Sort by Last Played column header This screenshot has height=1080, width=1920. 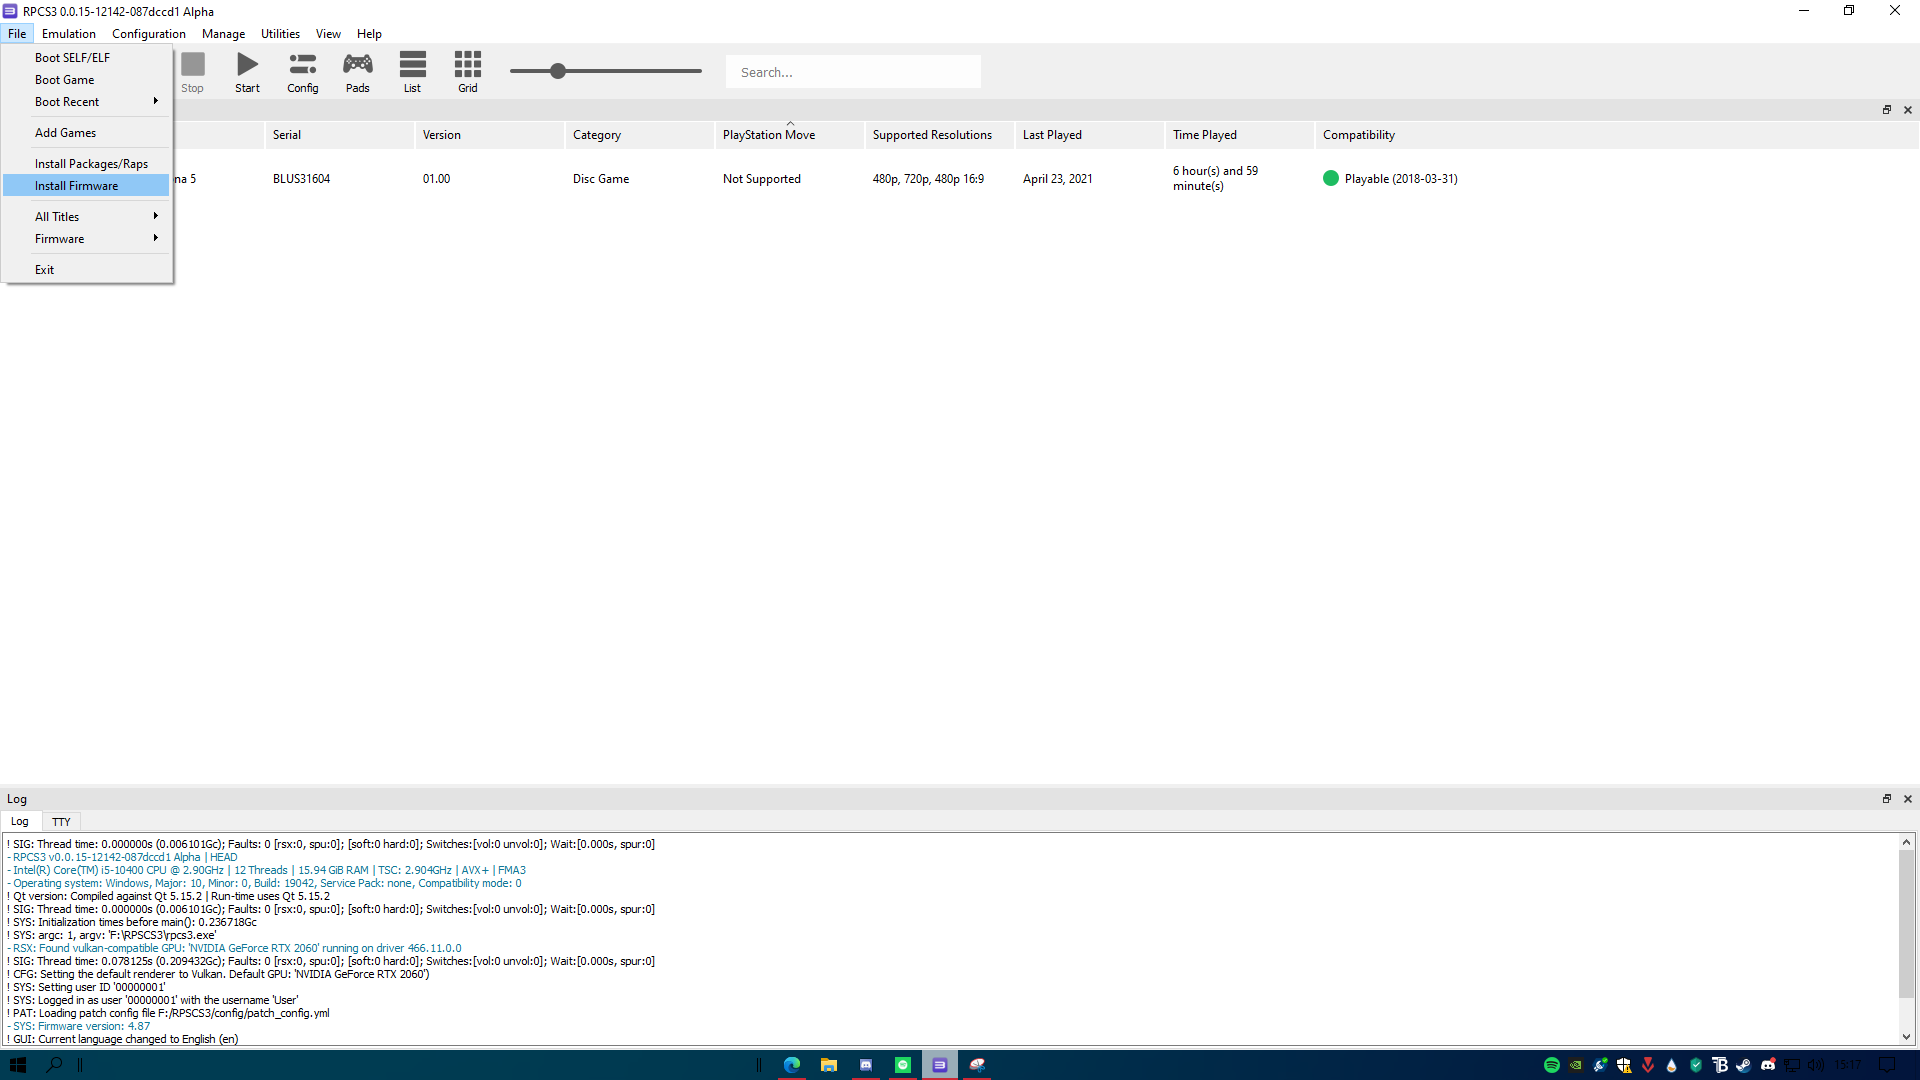(1089, 135)
